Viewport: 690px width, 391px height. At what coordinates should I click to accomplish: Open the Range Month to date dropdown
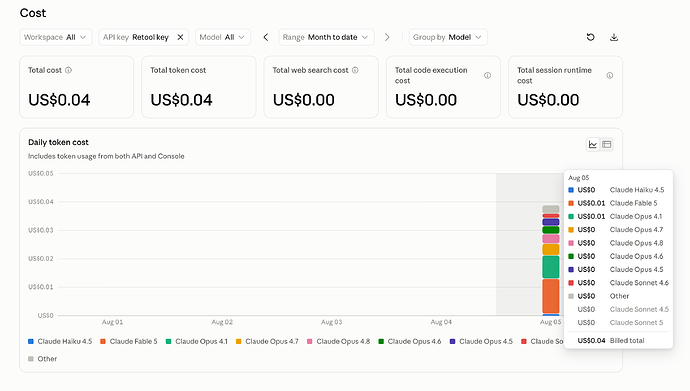tap(326, 37)
